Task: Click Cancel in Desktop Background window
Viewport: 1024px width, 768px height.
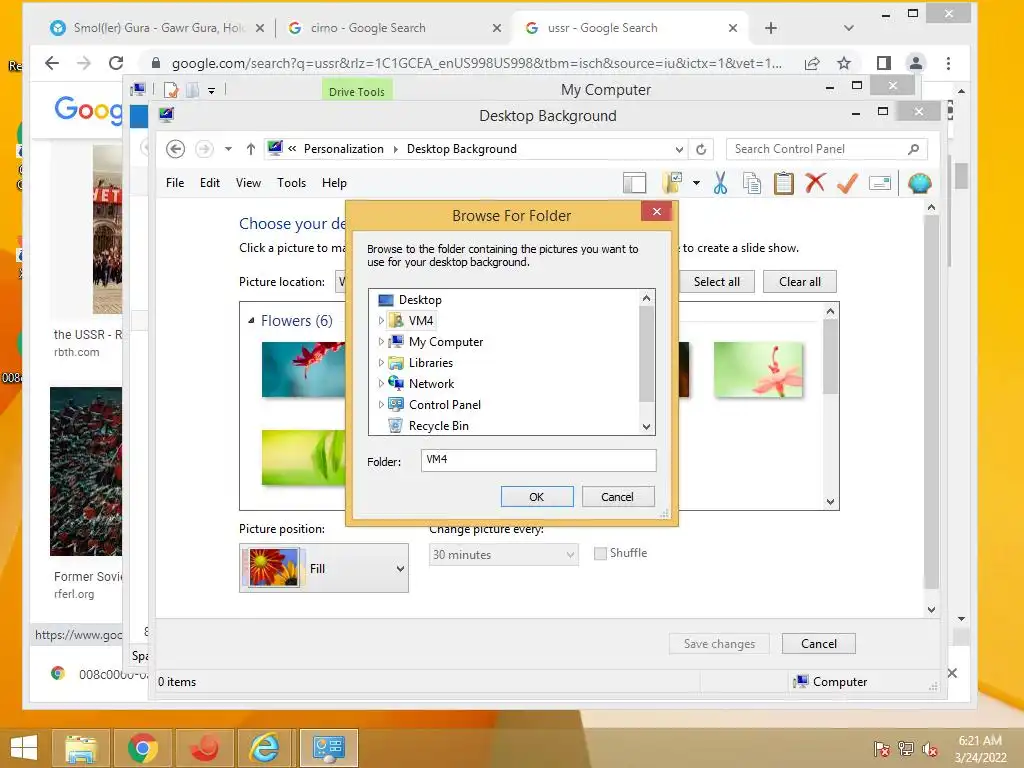Action: pyautogui.click(x=818, y=644)
